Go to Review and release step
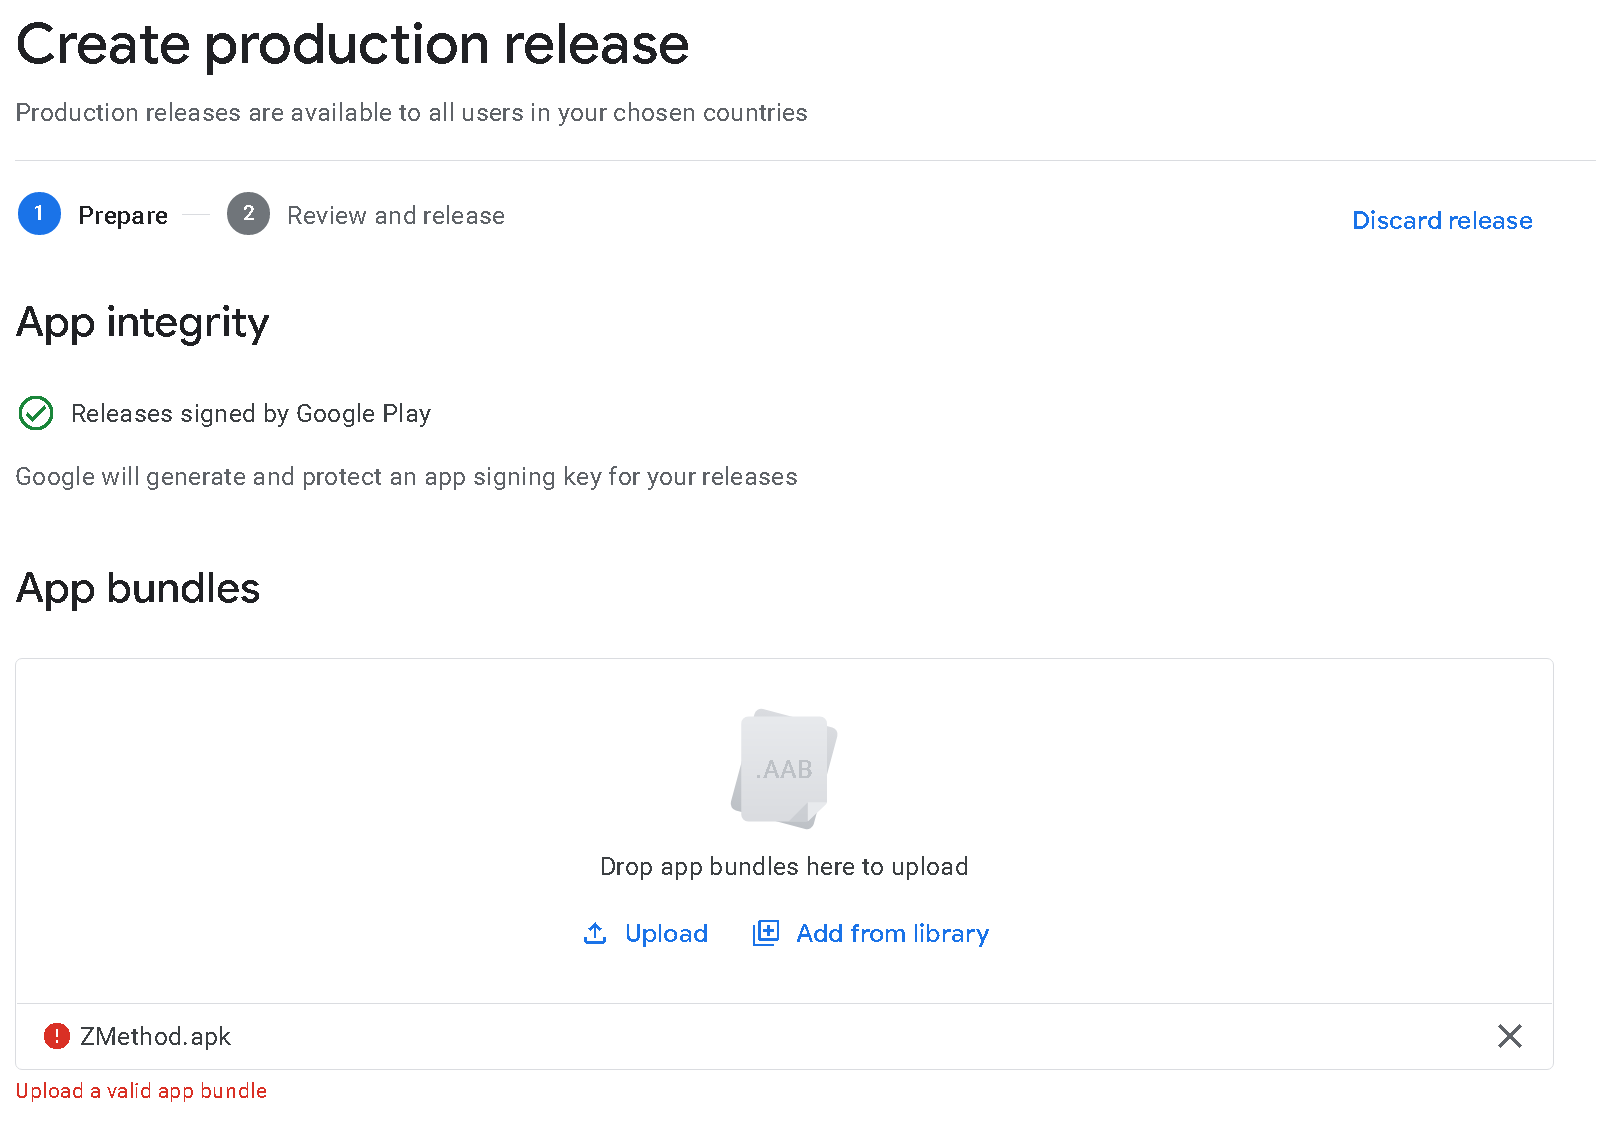 (x=395, y=216)
